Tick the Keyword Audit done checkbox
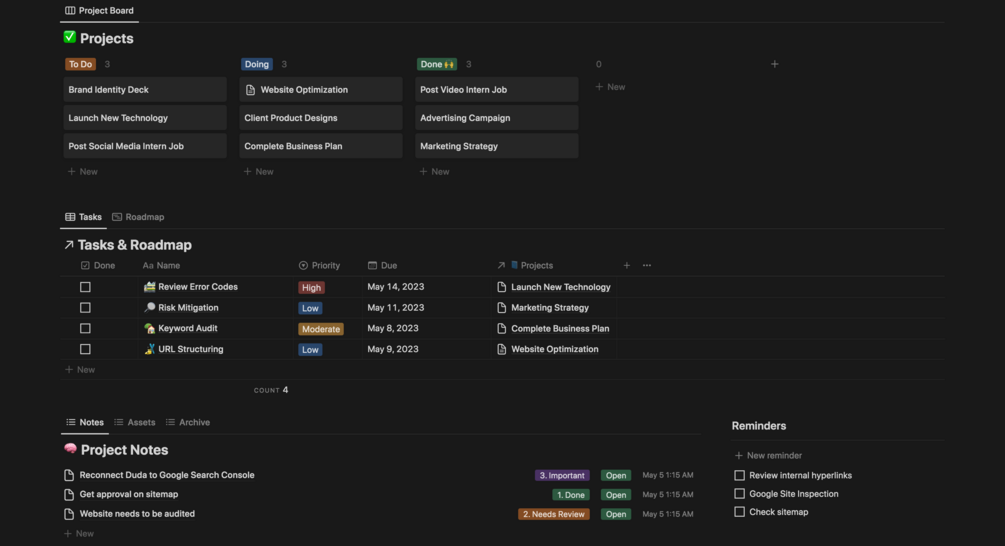 (85, 328)
